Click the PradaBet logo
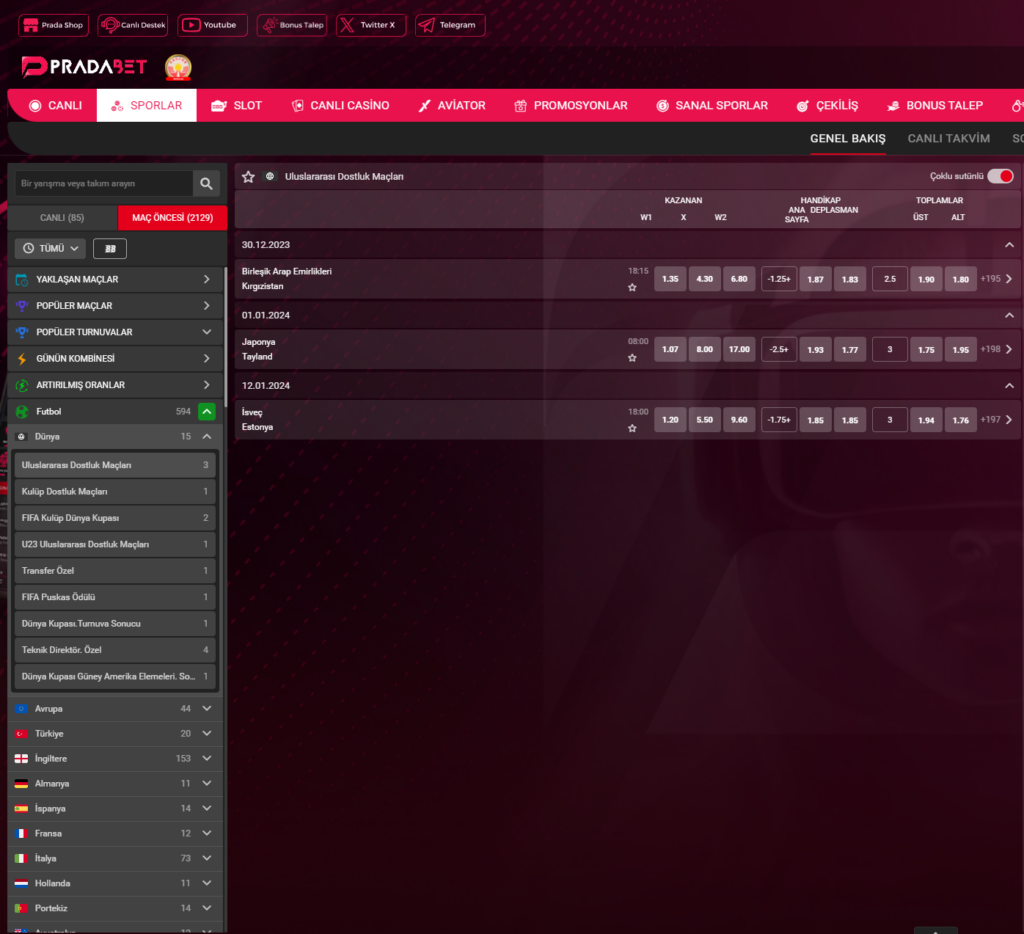 (84, 67)
